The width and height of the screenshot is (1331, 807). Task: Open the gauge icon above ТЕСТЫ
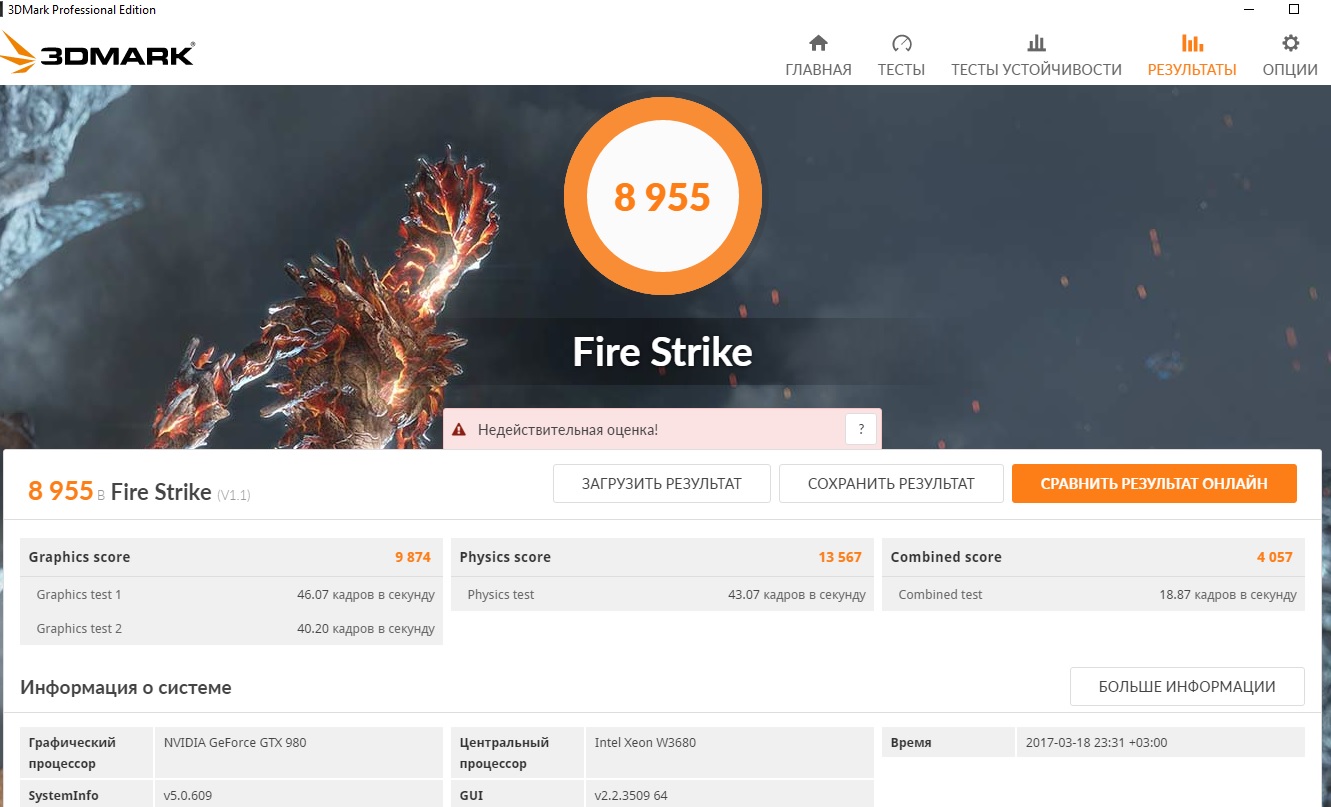point(901,43)
